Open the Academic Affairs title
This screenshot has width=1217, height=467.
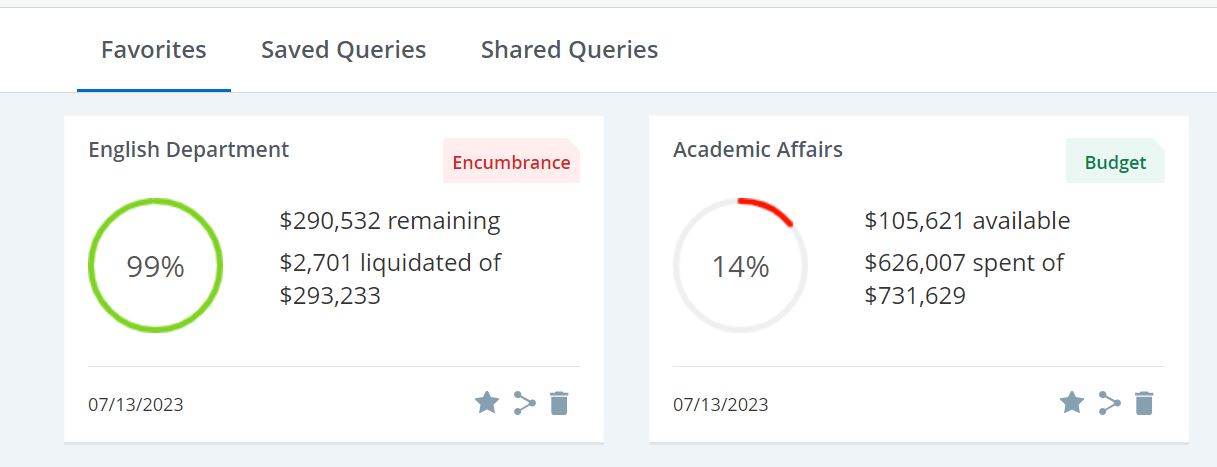coord(758,150)
